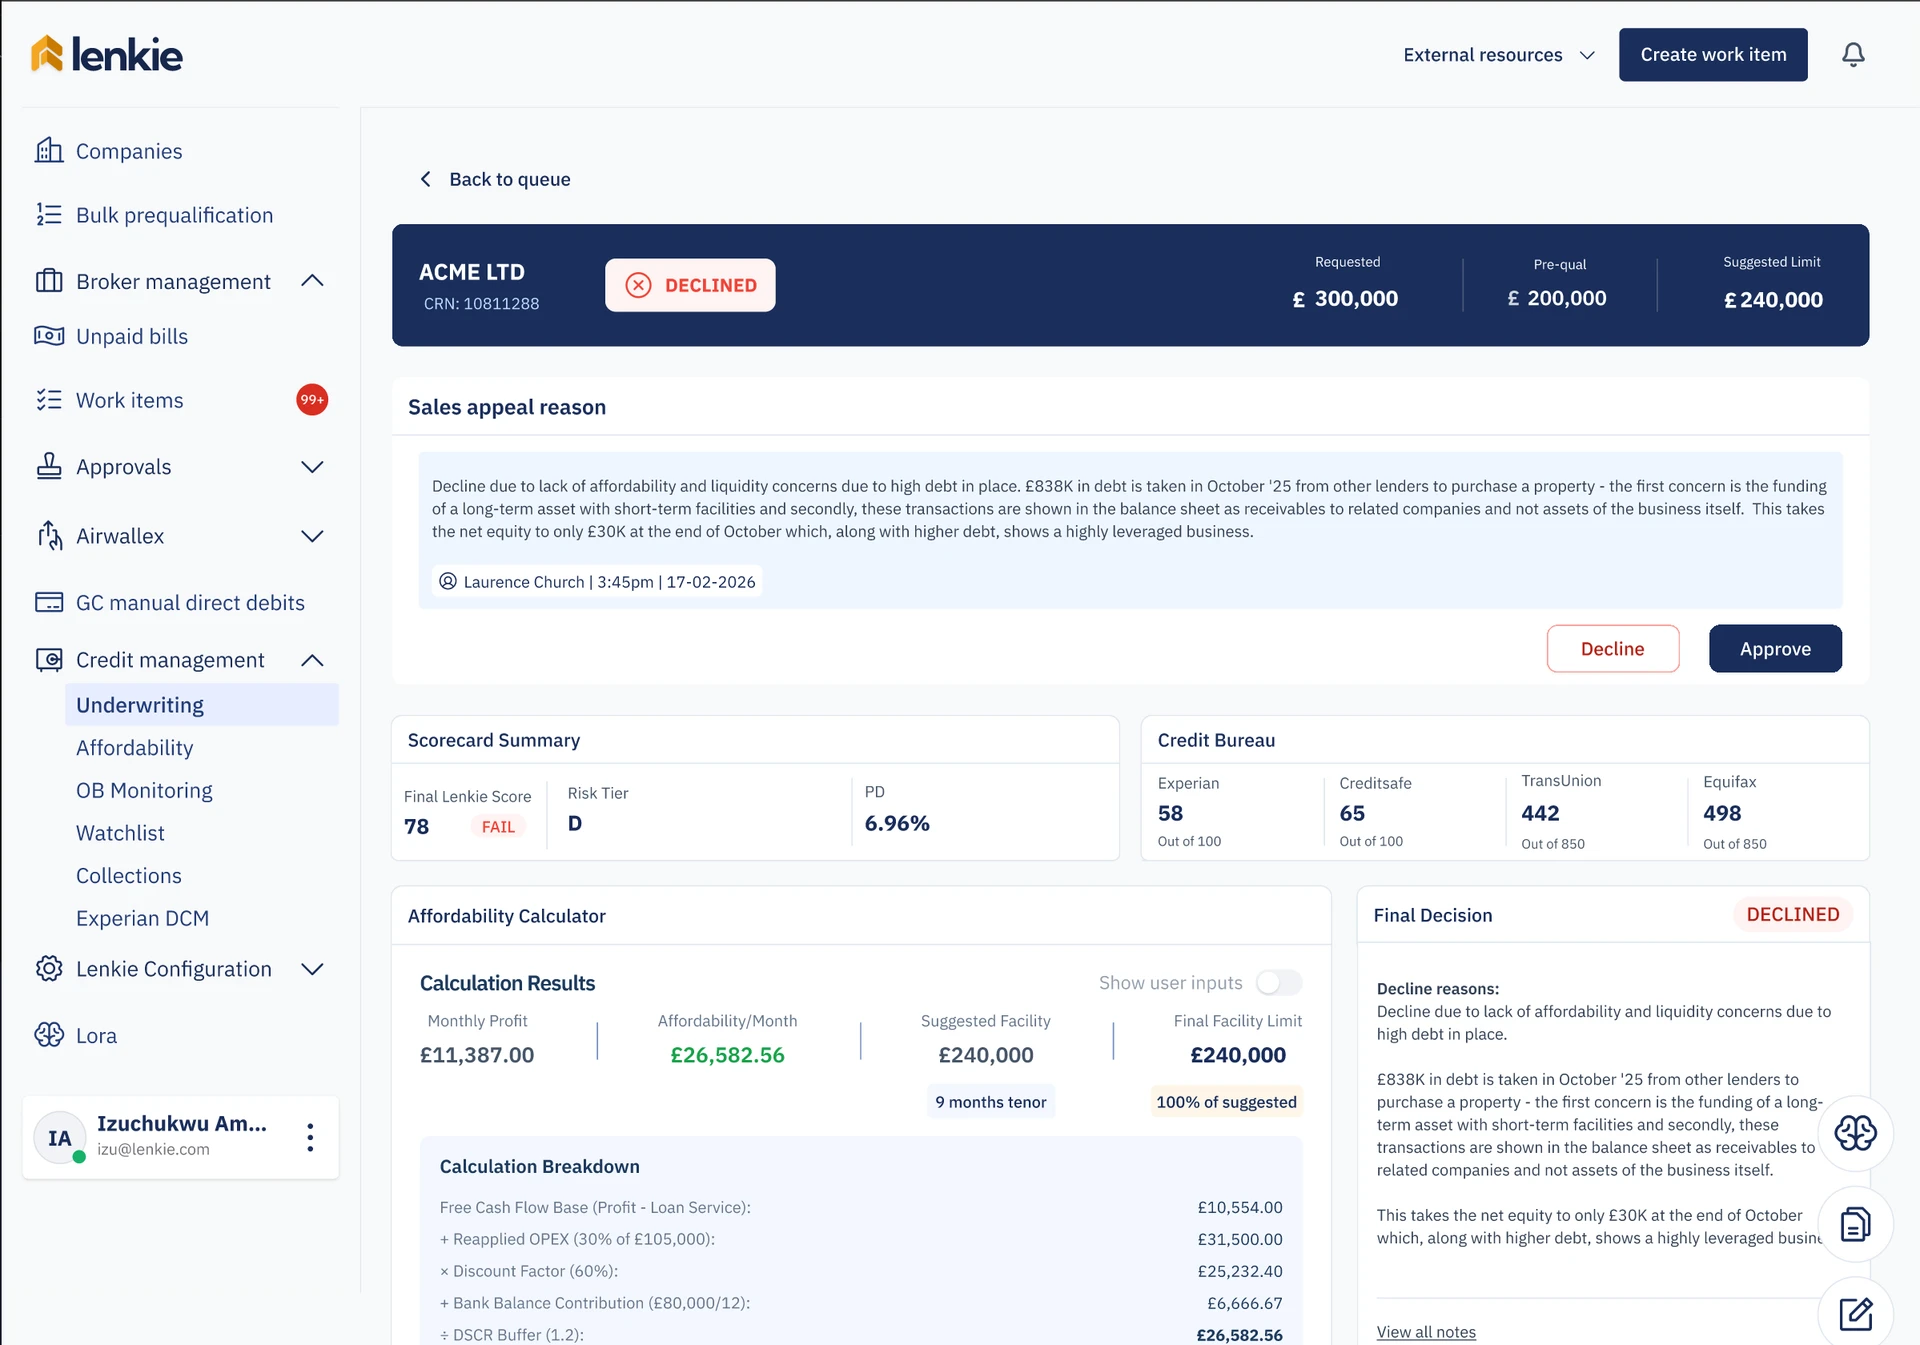Image resolution: width=1920 pixels, height=1345 pixels.
Task: Click the Risk Tier value D
Action: point(575,823)
